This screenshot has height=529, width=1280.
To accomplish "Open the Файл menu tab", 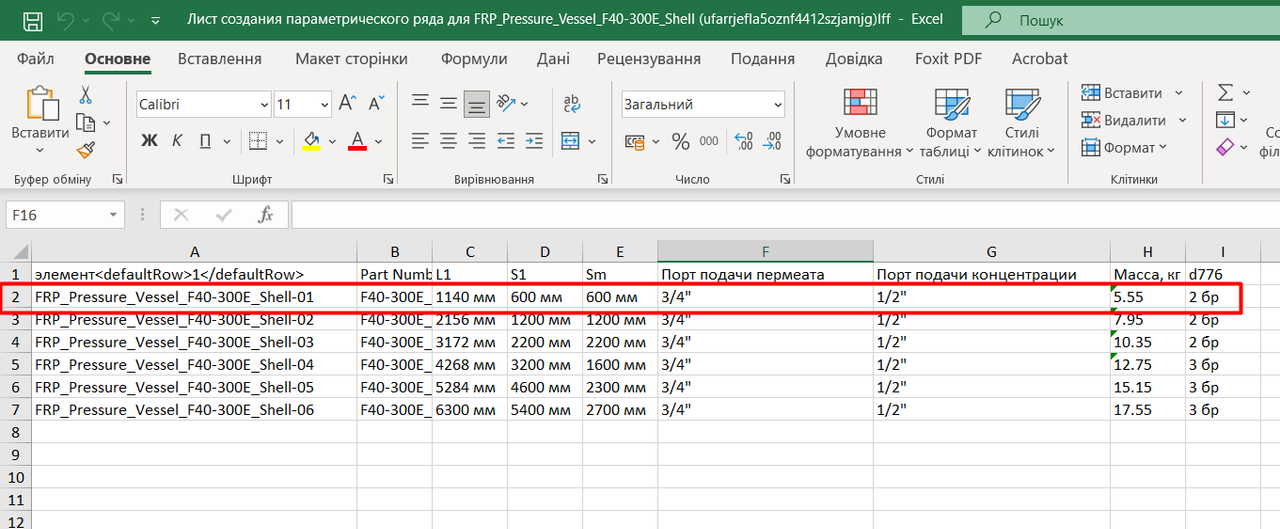I will pyautogui.click(x=36, y=59).
